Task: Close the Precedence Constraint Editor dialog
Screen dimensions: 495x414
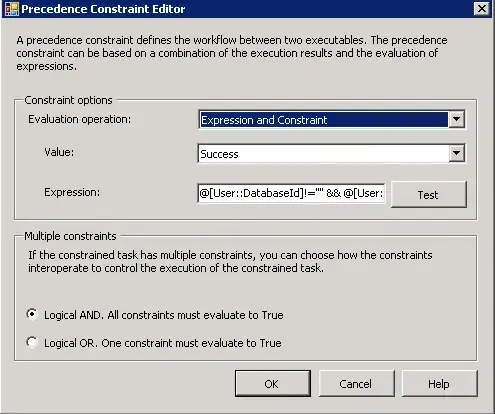Action: [482, 9]
